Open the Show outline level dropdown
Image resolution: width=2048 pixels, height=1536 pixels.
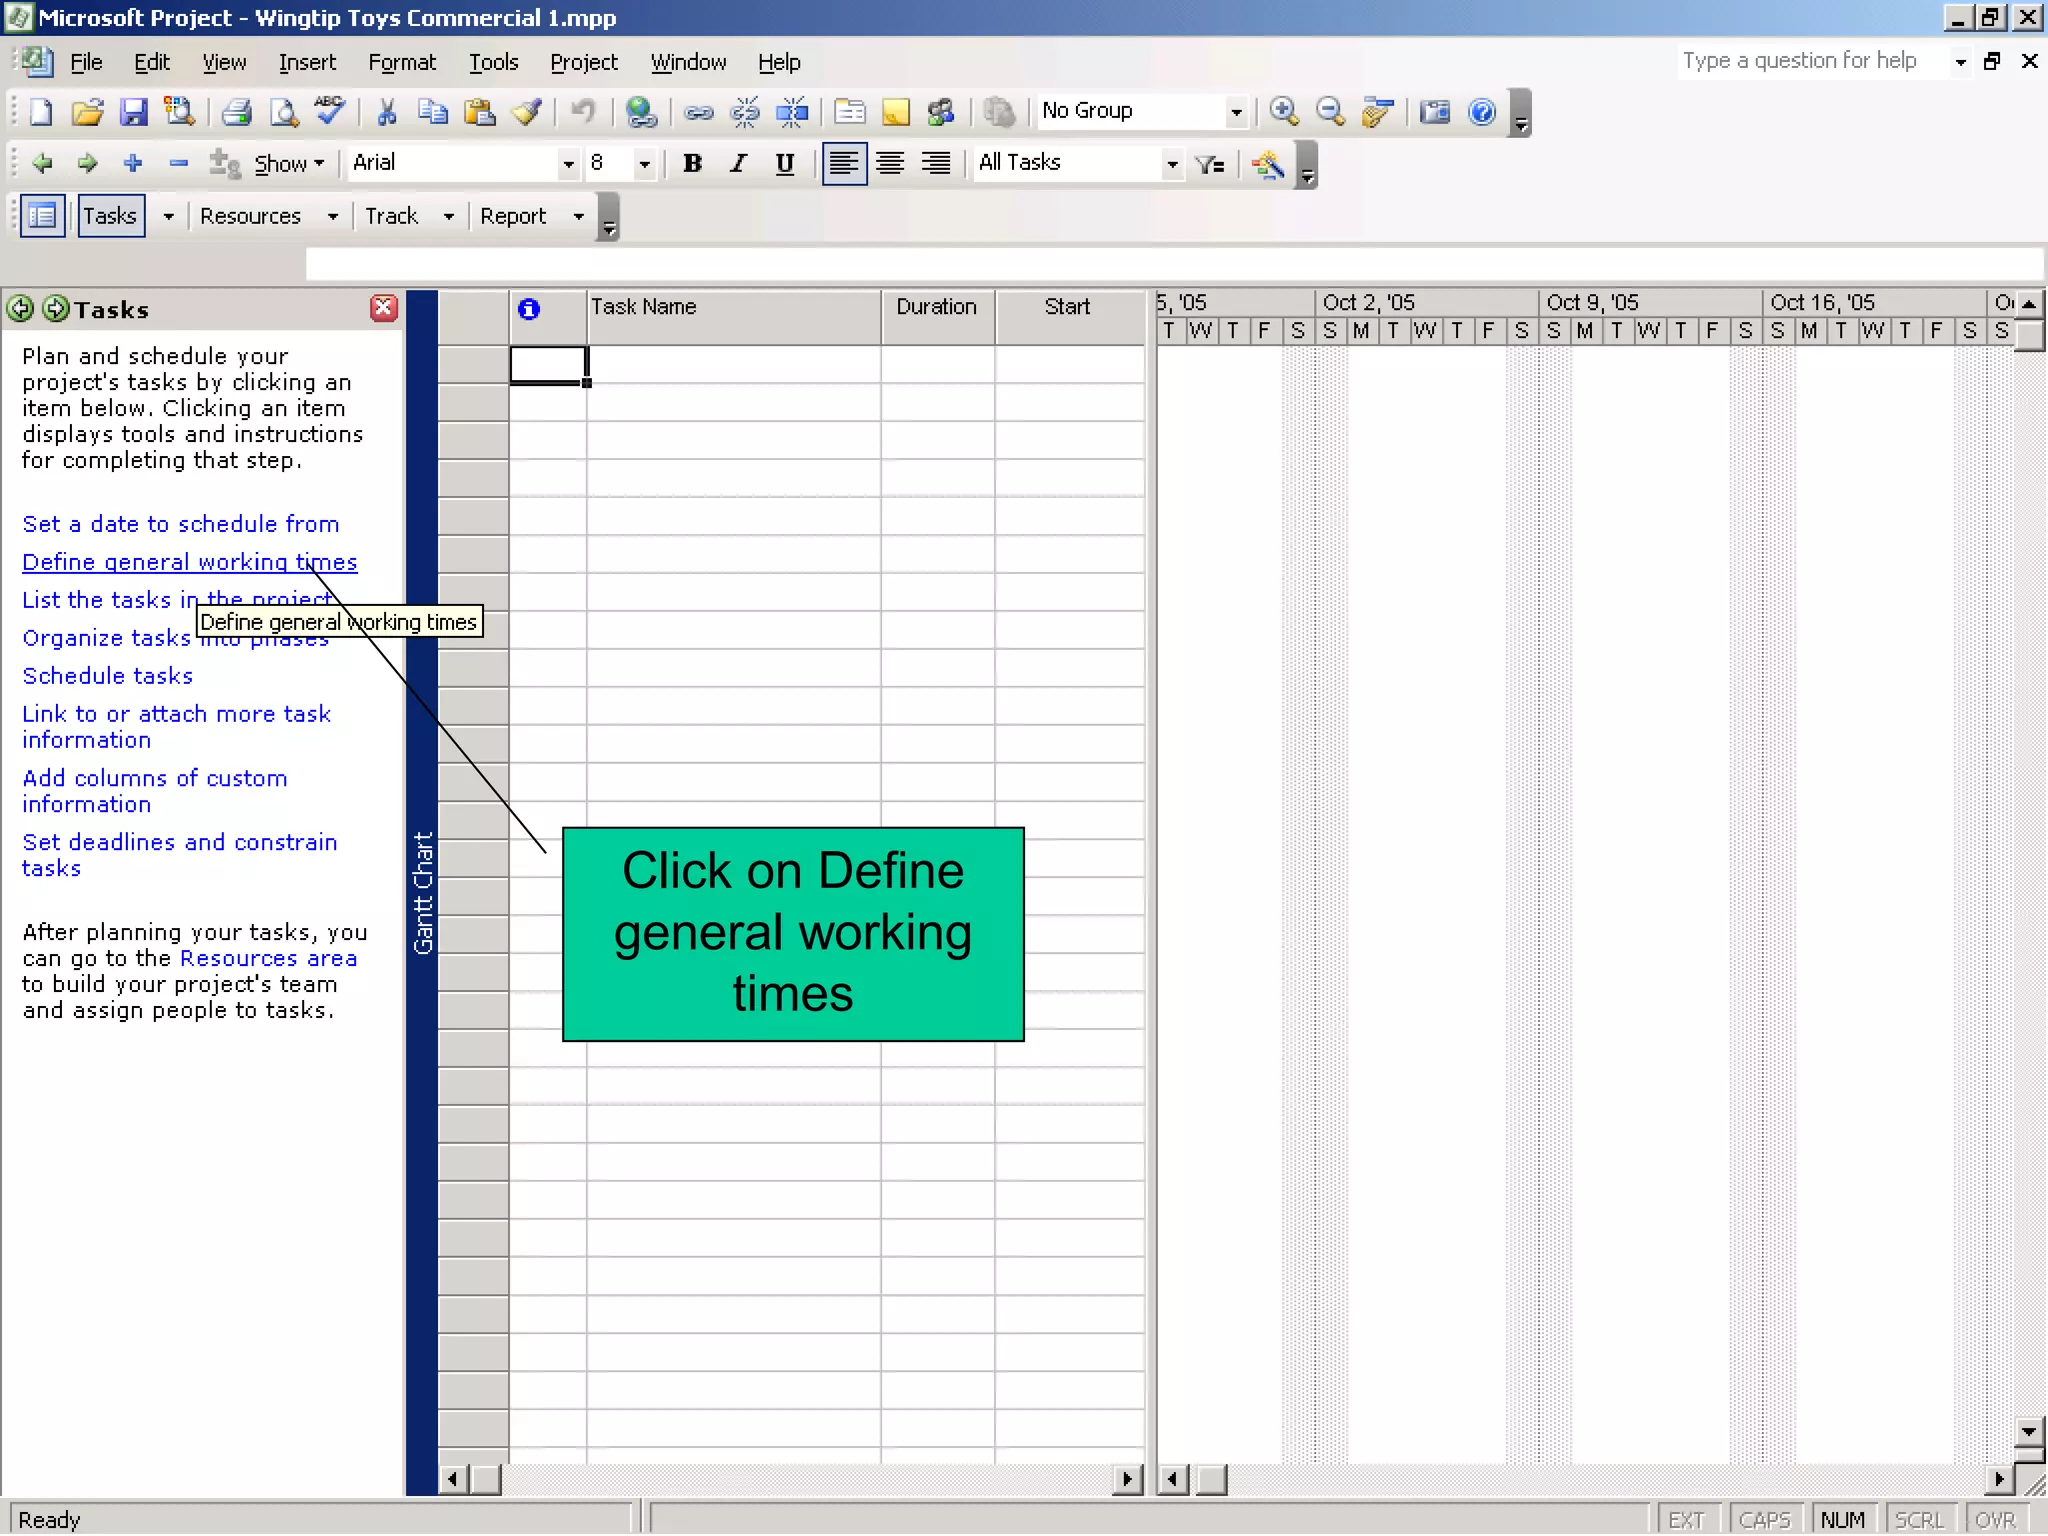289,164
